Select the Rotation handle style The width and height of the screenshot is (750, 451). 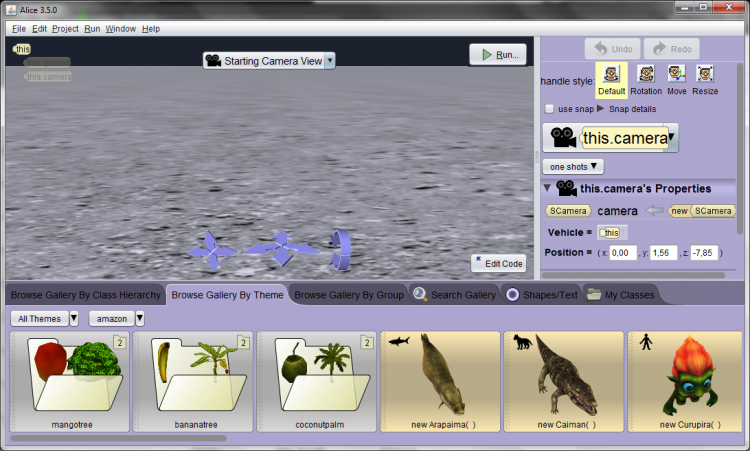click(646, 80)
